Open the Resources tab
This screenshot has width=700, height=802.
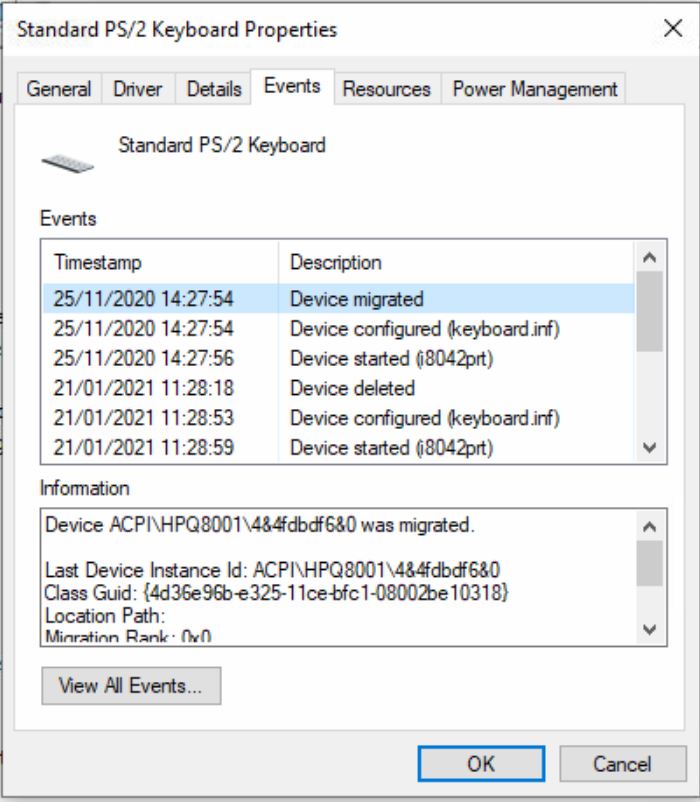pyautogui.click(x=387, y=89)
